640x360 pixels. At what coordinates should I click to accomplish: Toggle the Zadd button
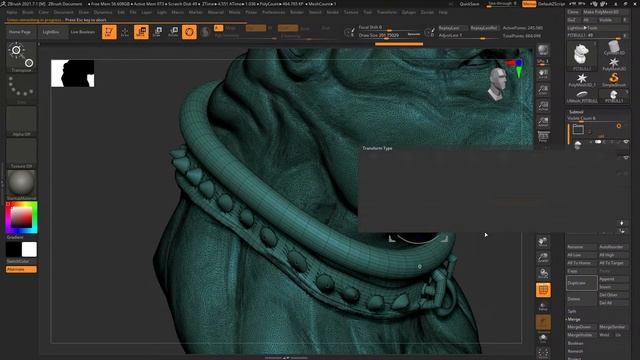288,28
